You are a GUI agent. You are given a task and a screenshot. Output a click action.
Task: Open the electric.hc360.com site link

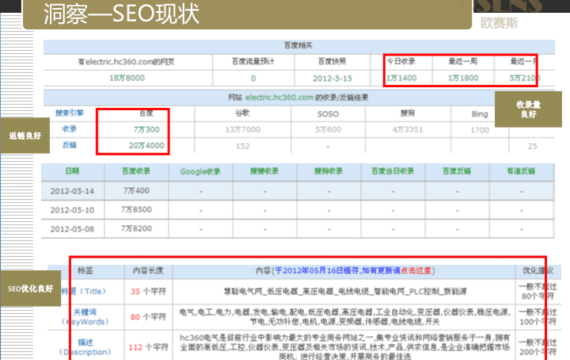[x=279, y=97]
